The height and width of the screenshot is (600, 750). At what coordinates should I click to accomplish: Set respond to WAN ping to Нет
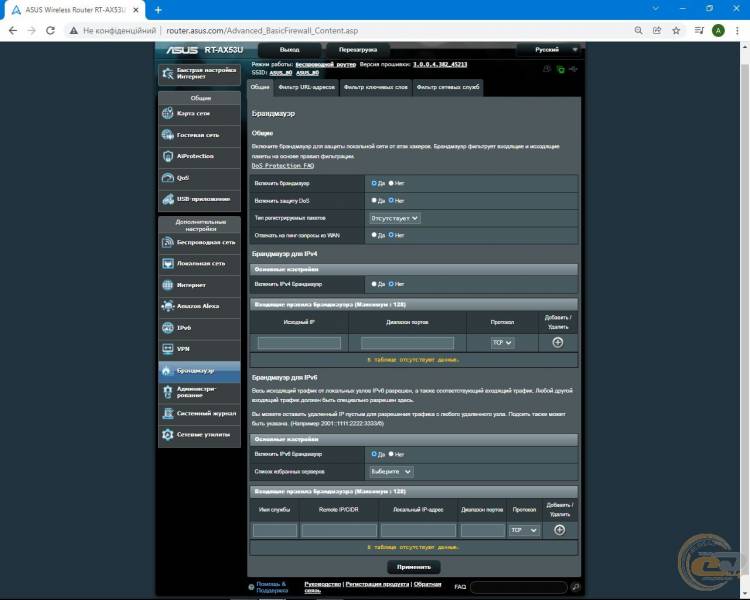point(391,235)
